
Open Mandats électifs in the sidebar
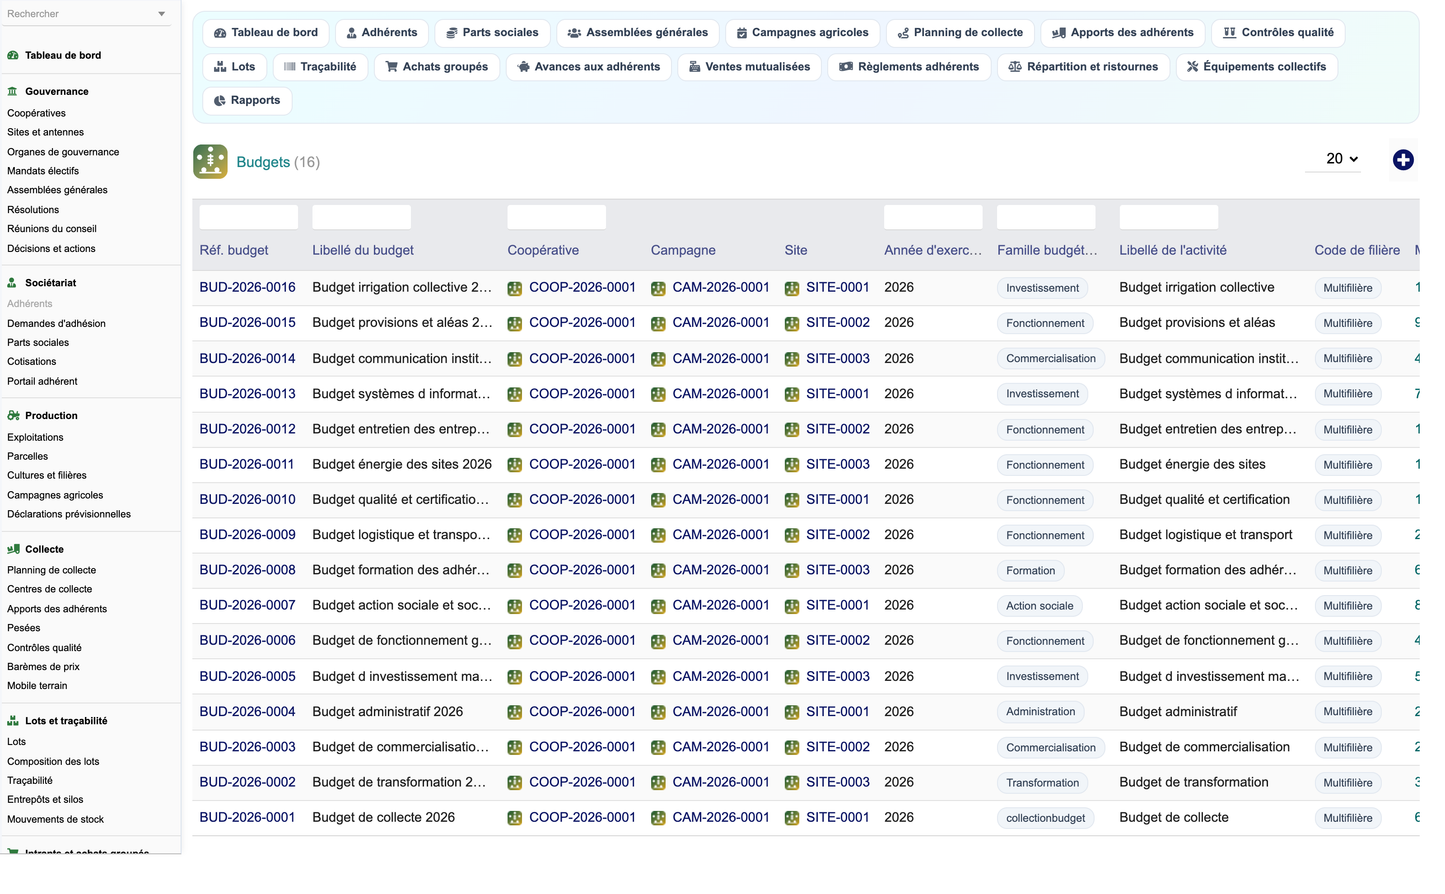(43, 172)
